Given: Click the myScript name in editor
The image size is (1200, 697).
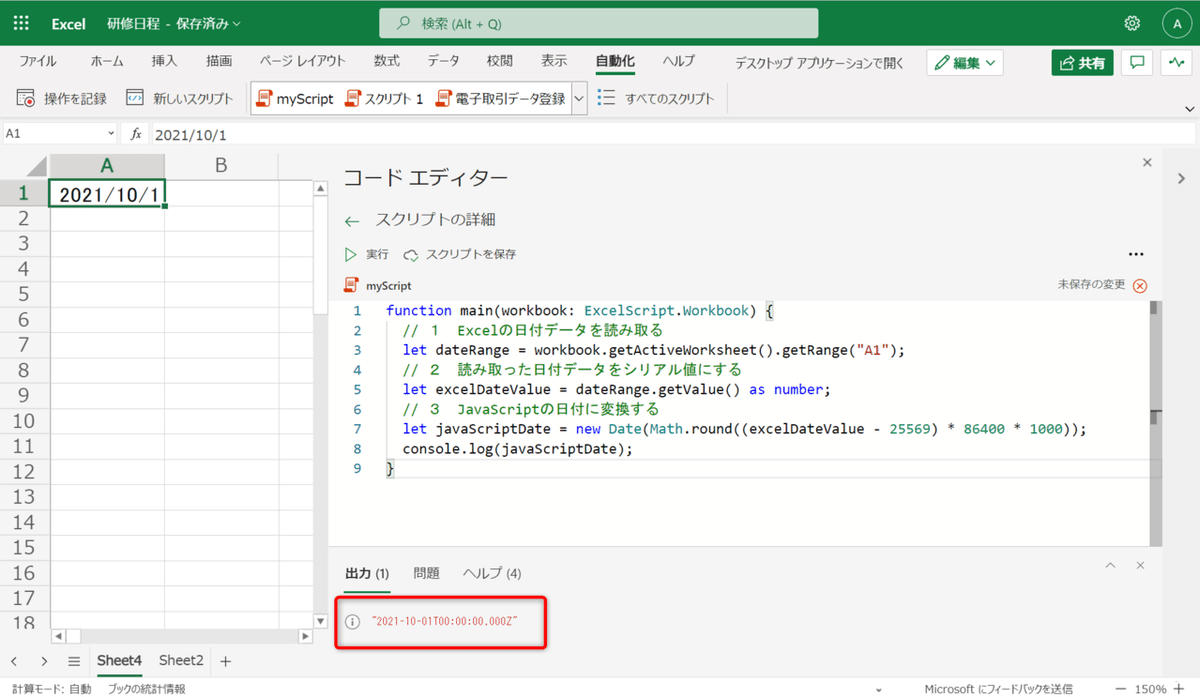Looking at the screenshot, I should click(x=388, y=285).
